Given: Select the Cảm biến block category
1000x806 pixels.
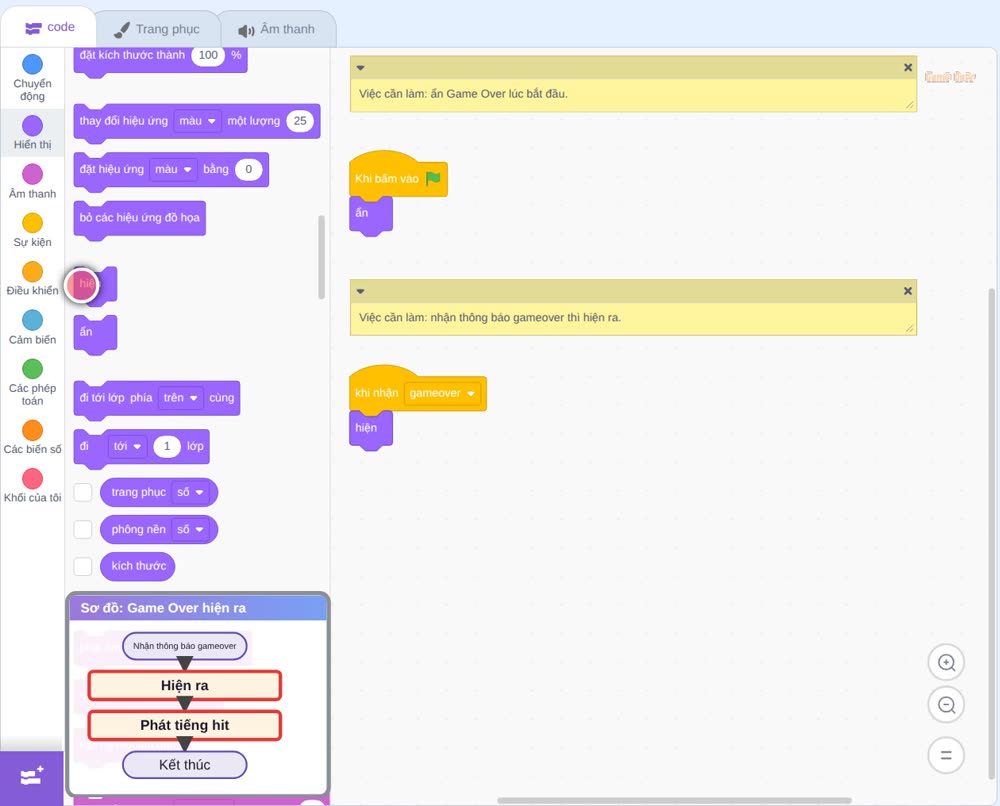Looking at the screenshot, I should click(x=32, y=327).
